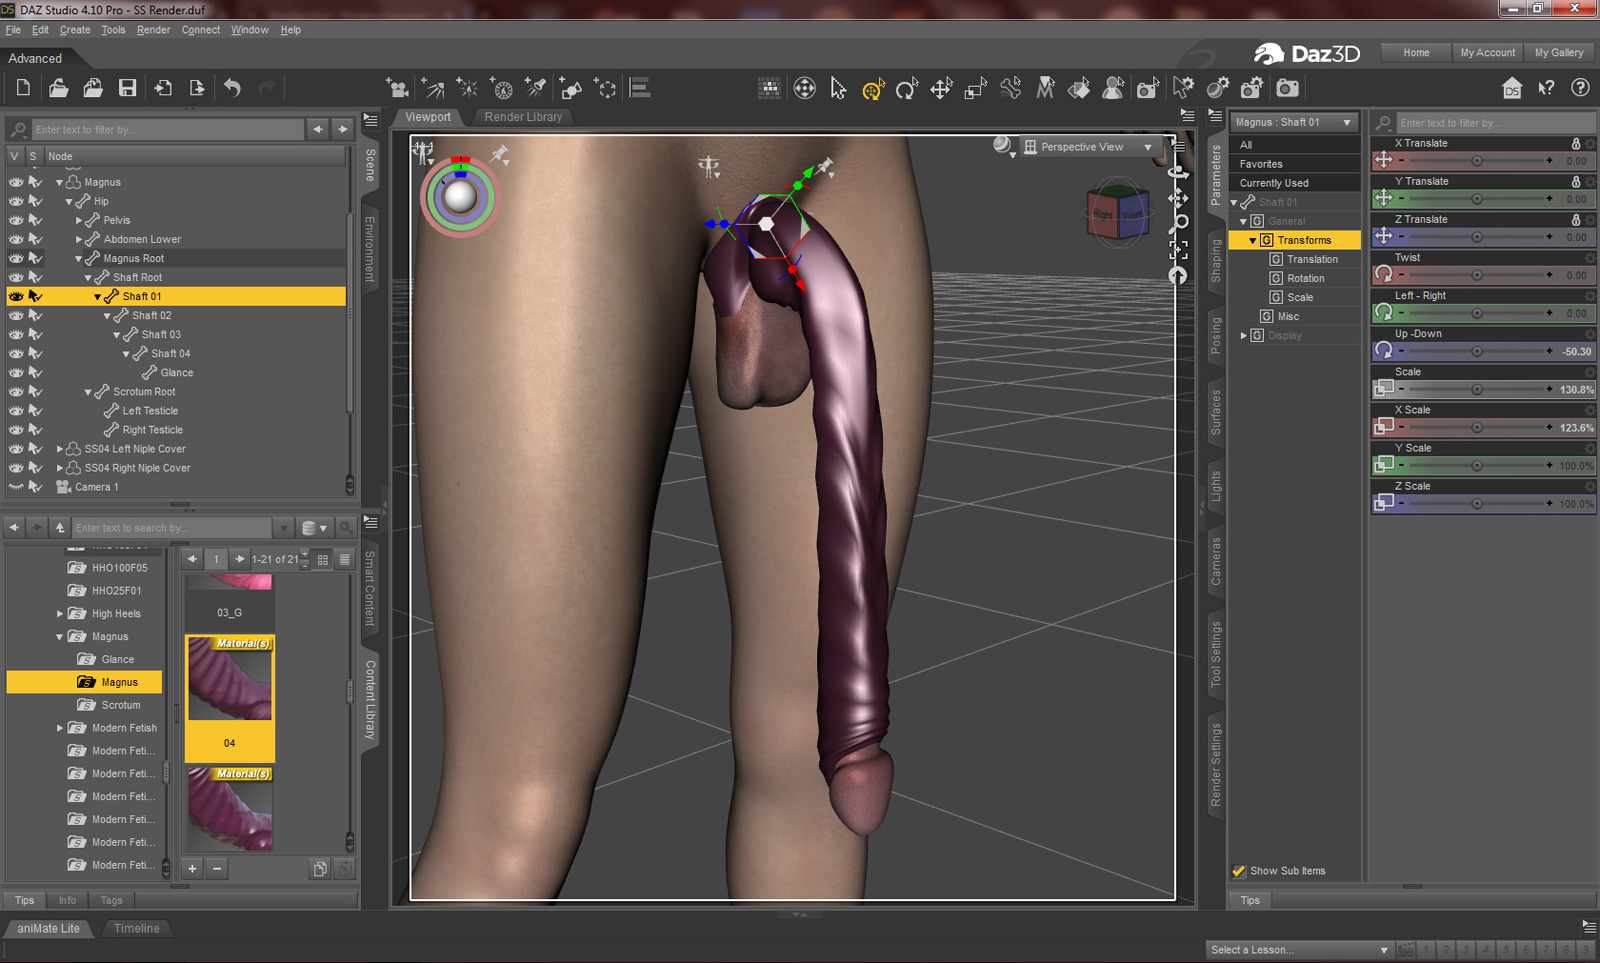Click the pan control in the viewport

[x=1178, y=197]
